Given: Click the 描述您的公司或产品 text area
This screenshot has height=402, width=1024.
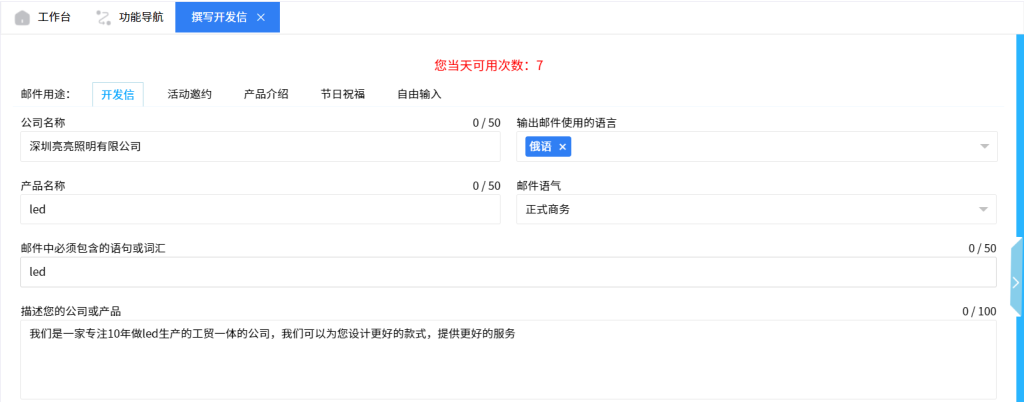Looking at the screenshot, I should click(508, 360).
